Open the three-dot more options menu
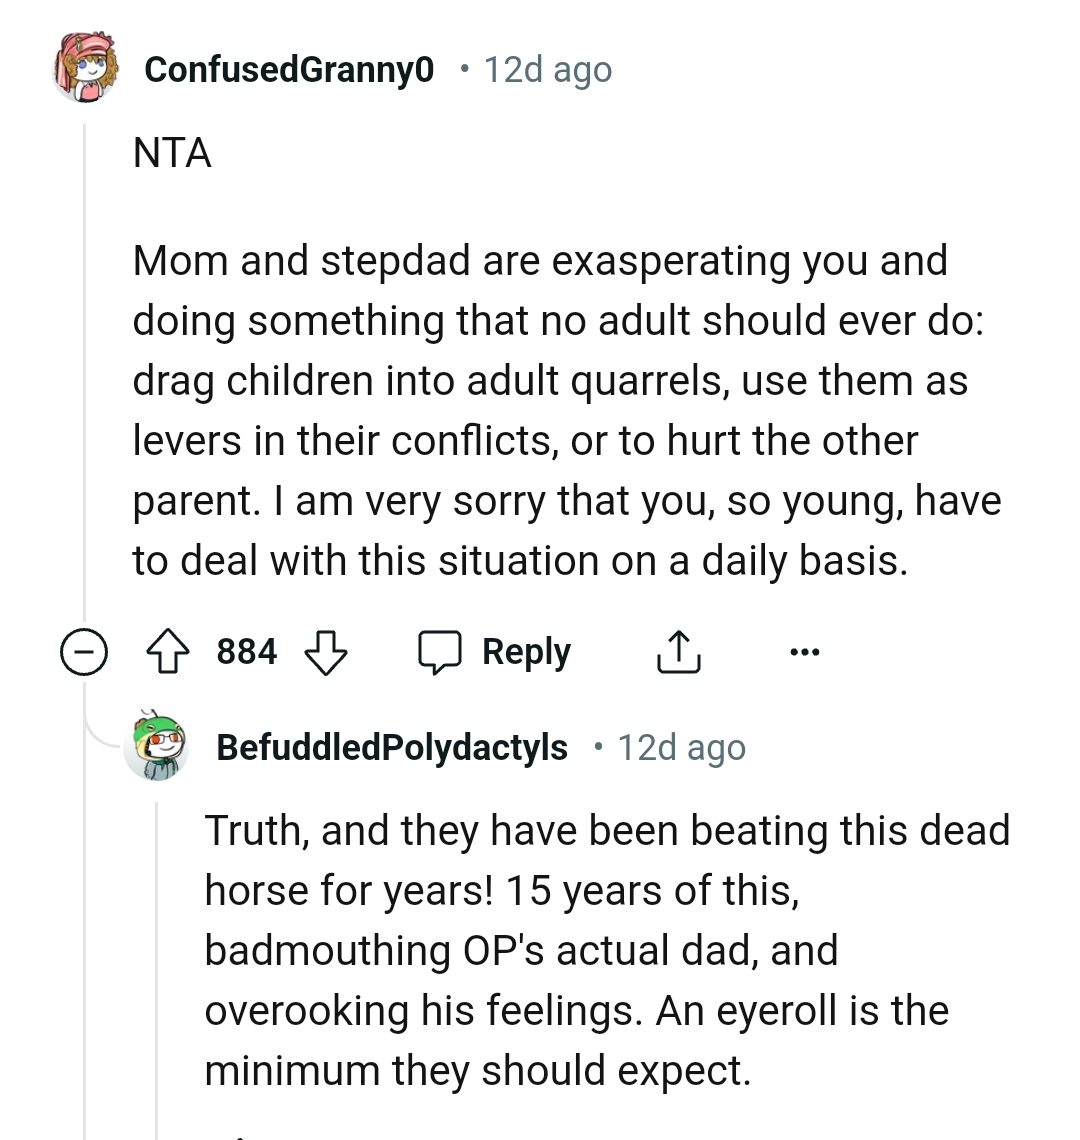This screenshot has width=1080, height=1140. click(x=804, y=653)
